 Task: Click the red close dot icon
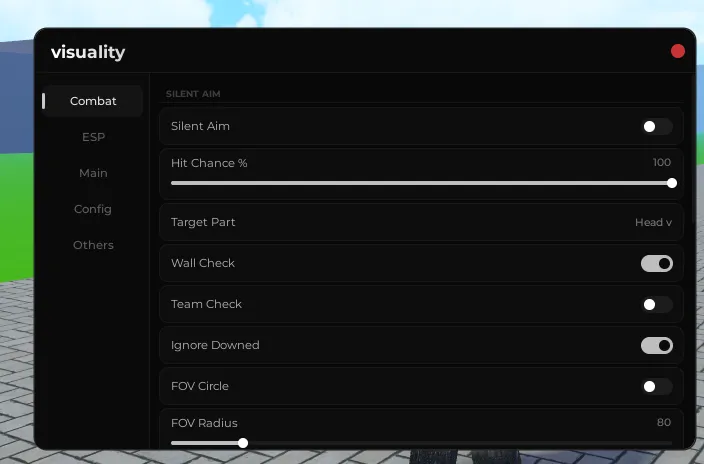tap(678, 51)
